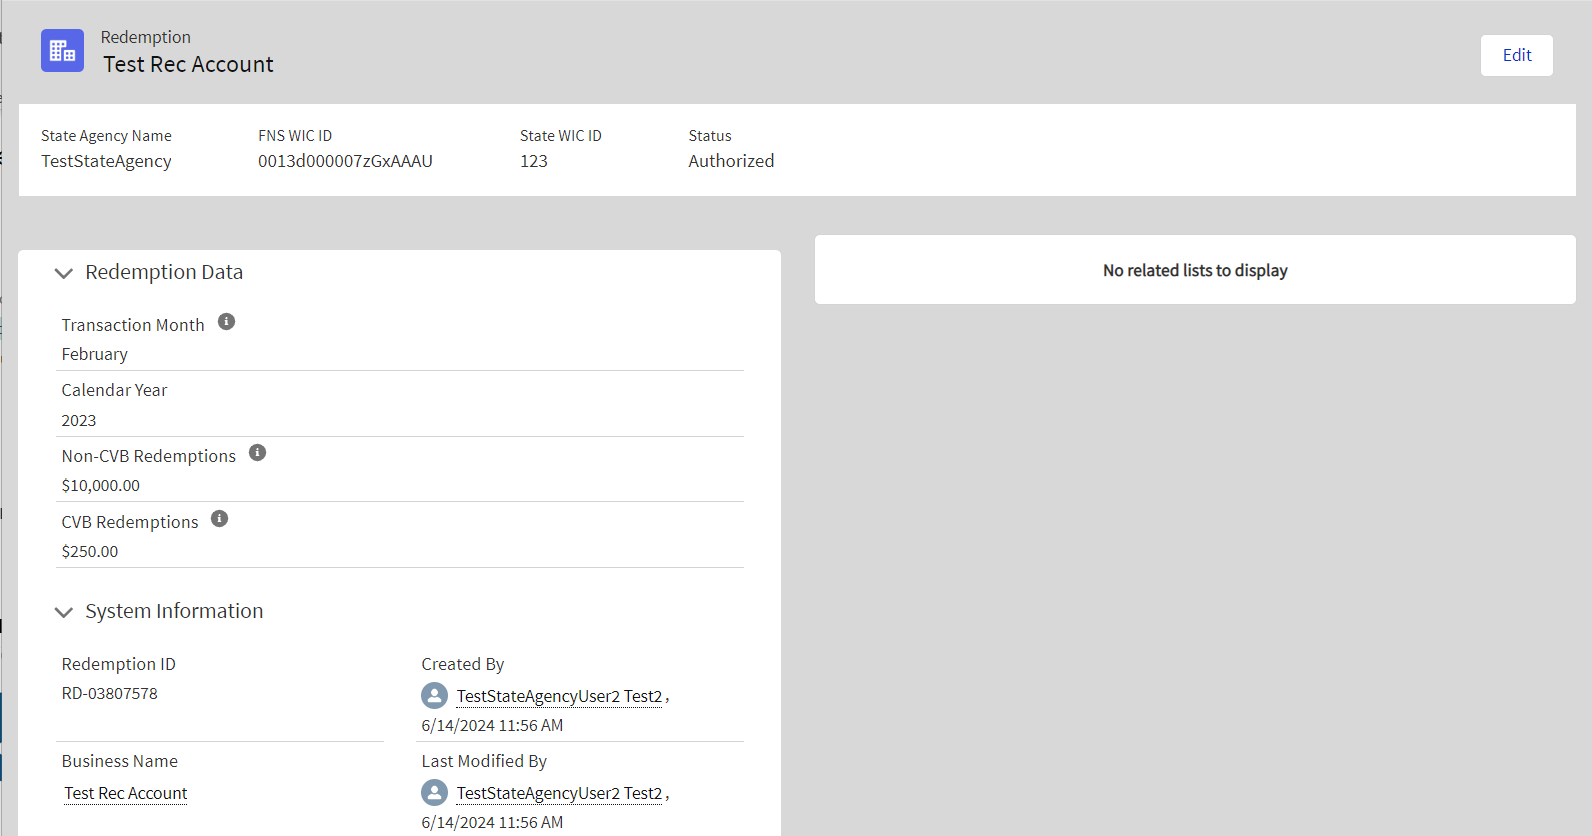Click the $10,000.00 Non-CVB Redemptions amount
The width and height of the screenshot is (1592, 836).
[101, 485]
